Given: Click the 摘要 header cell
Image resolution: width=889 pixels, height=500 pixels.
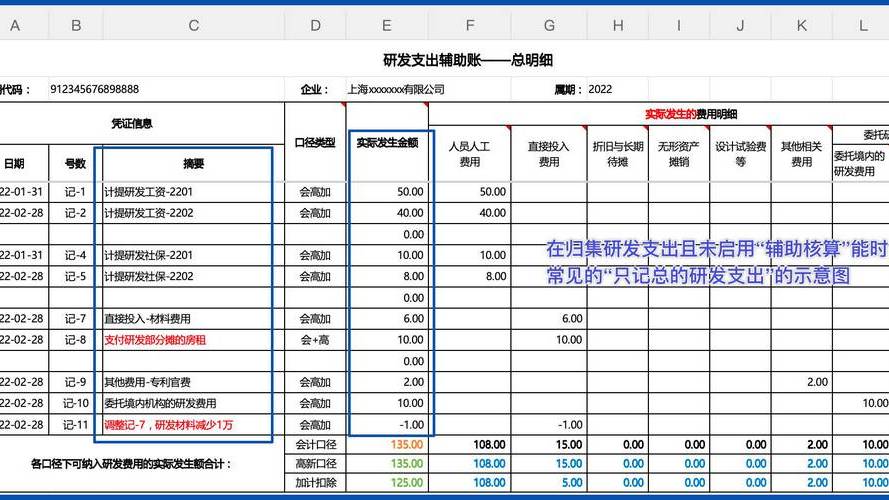Looking at the screenshot, I should pyautogui.click(x=194, y=163).
